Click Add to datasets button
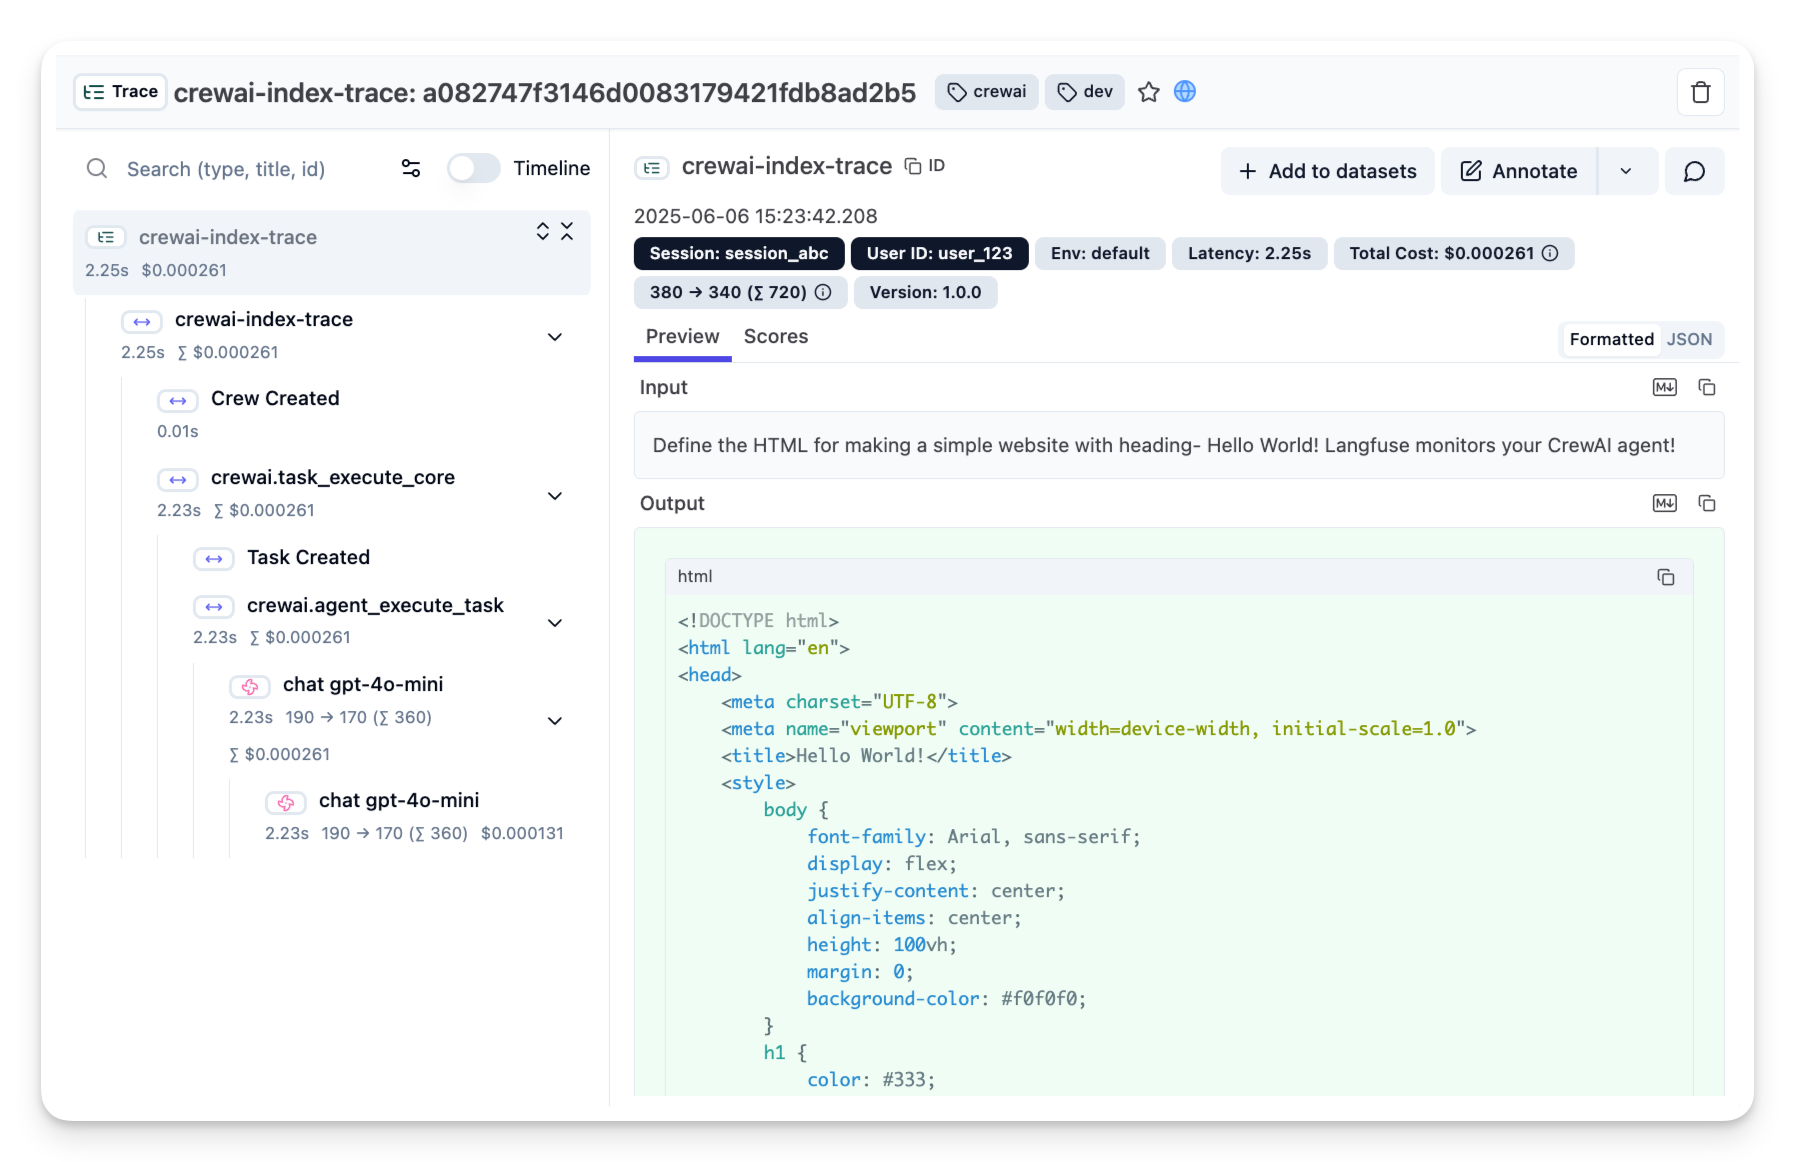The image size is (1795, 1162). pyautogui.click(x=1327, y=172)
